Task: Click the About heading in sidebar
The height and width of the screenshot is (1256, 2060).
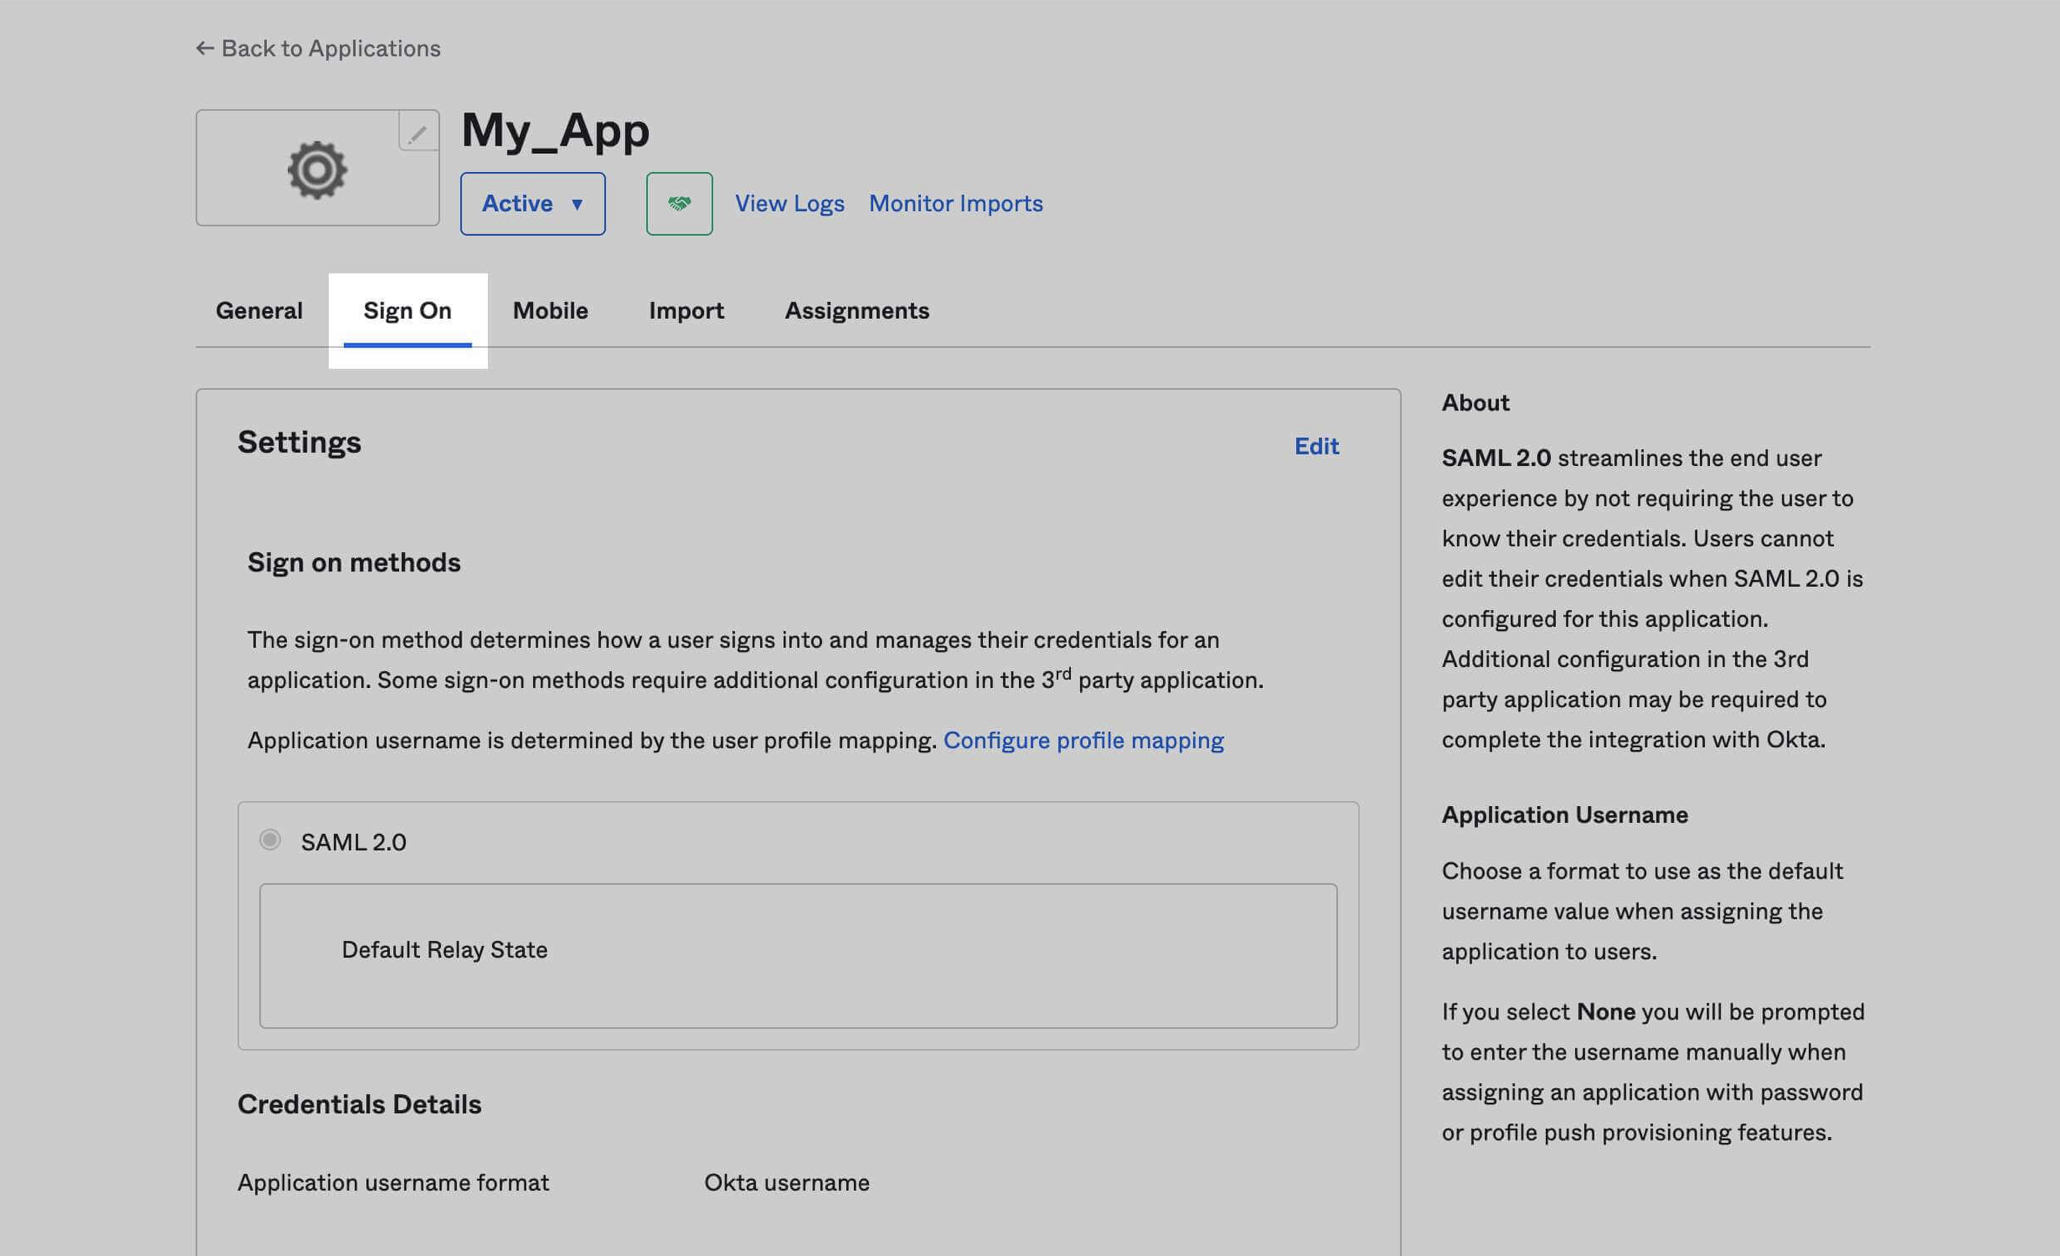Action: pyautogui.click(x=1475, y=402)
